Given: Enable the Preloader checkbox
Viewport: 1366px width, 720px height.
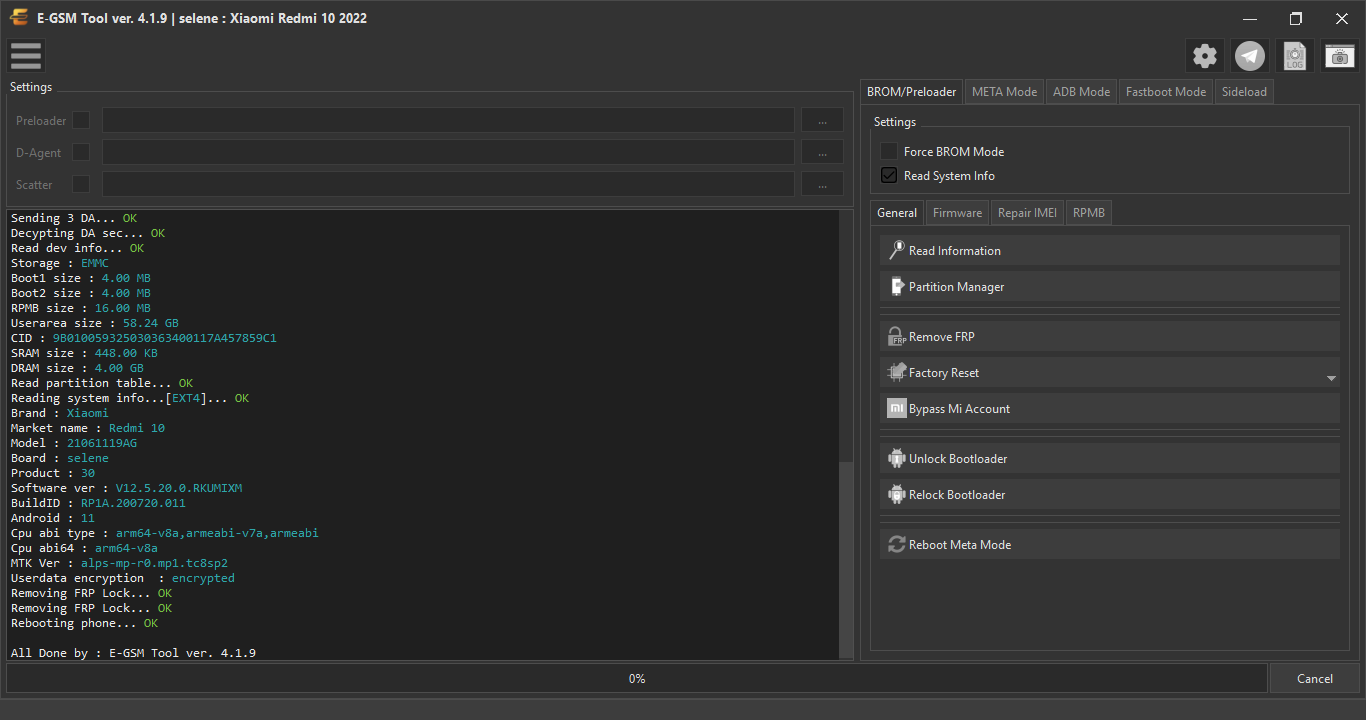Looking at the screenshot, I should tap(81, 120).
